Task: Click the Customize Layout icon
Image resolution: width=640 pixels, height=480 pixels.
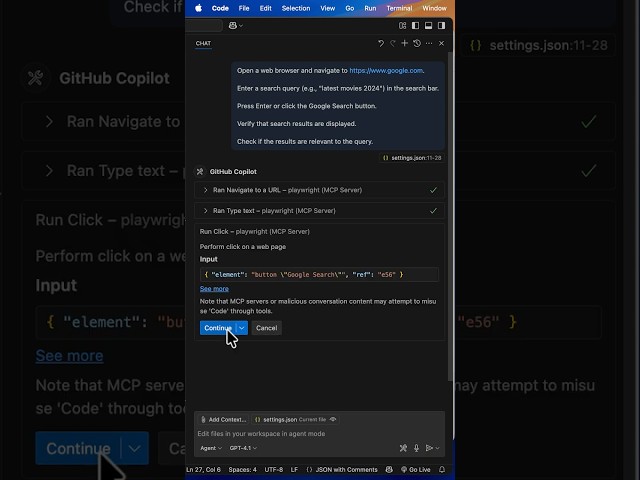Action: pyautogui.click(x=402, y=25)
